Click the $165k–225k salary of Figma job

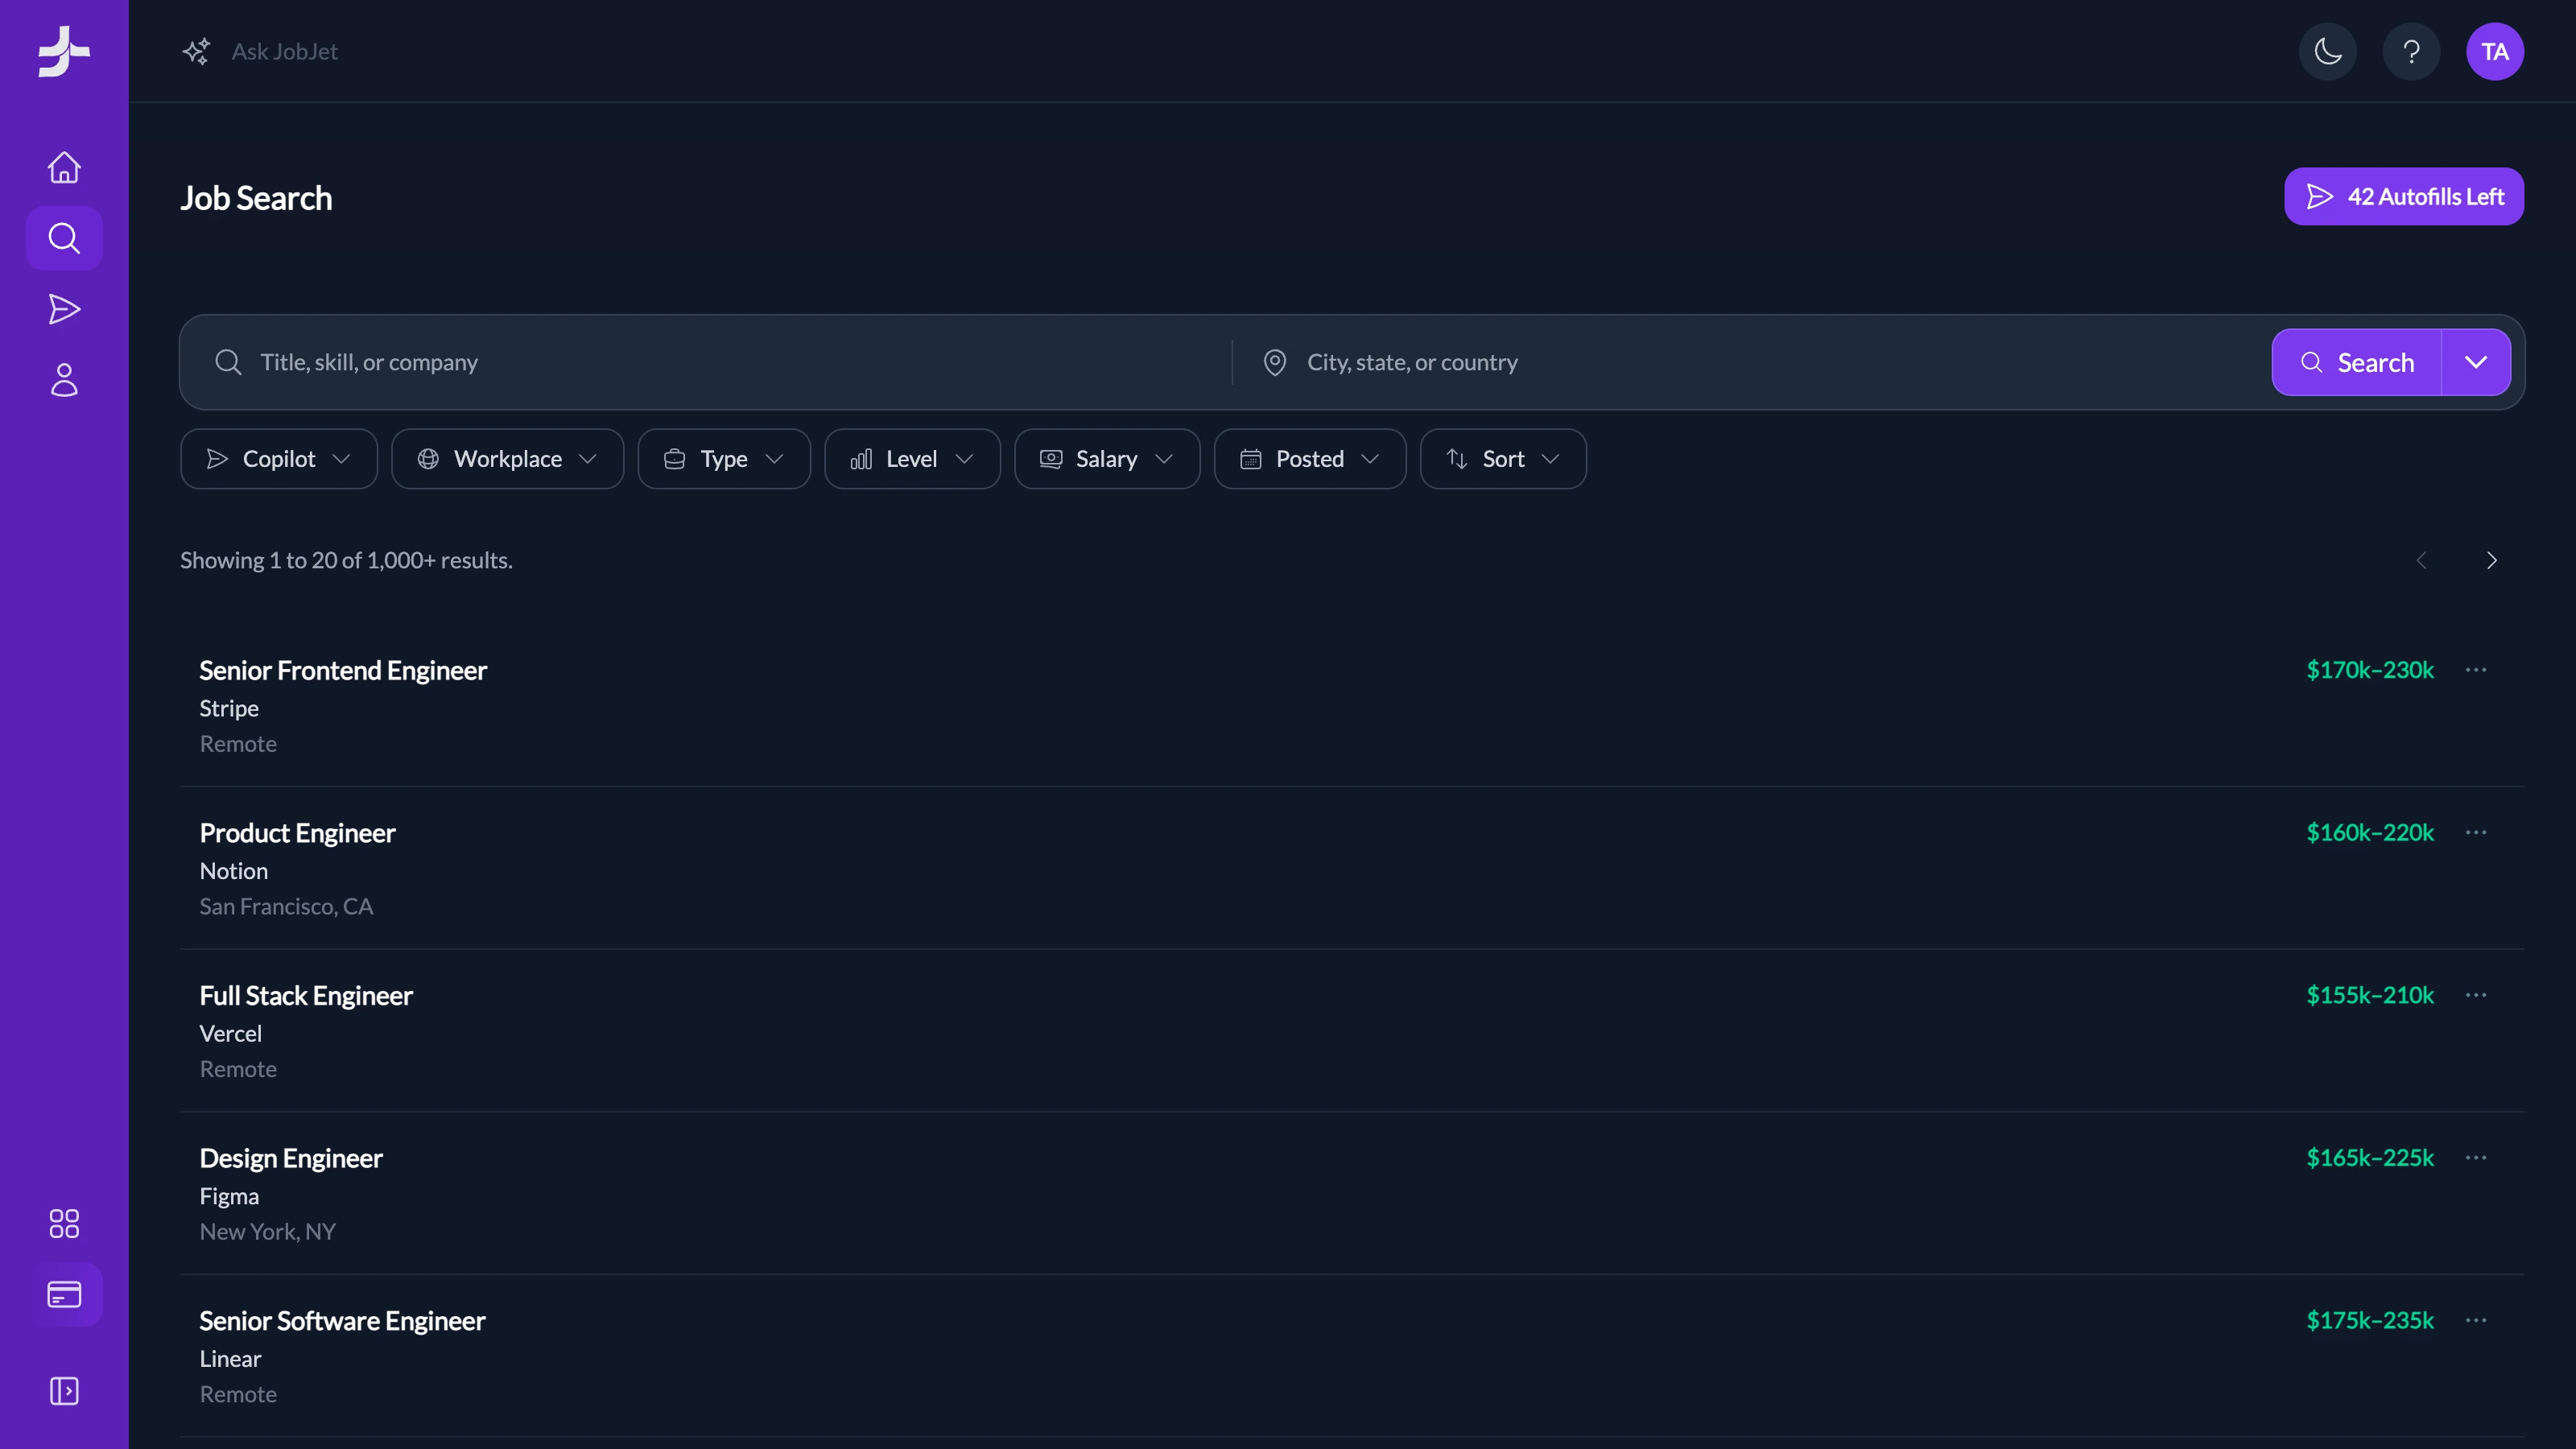coord(2370,1157)
